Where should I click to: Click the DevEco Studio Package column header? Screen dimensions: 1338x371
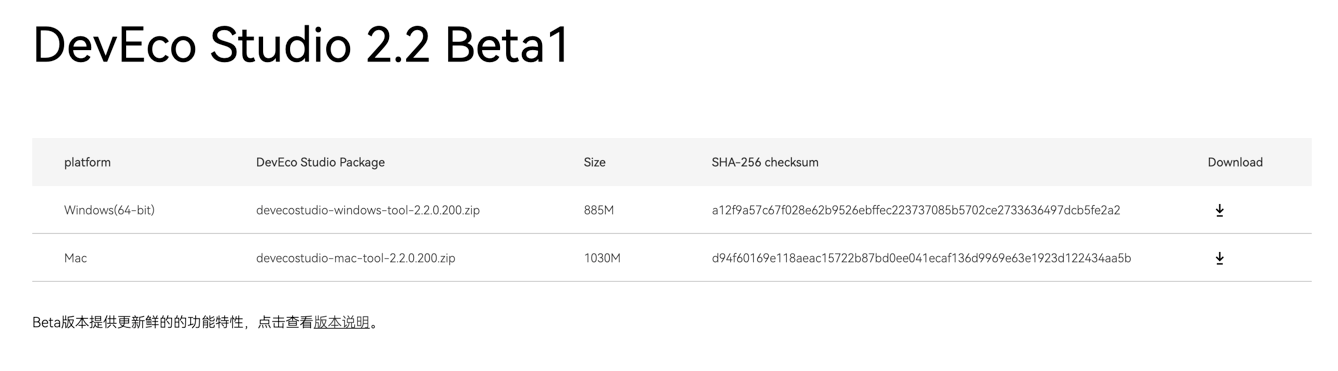pos(320,162)
